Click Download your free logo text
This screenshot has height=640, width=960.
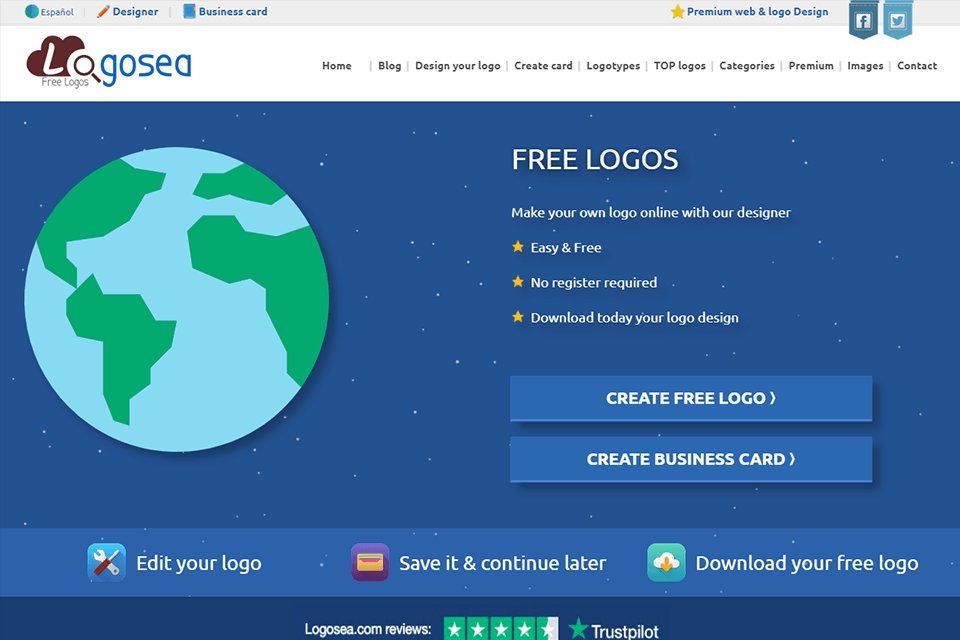click(x=807, y=563)
